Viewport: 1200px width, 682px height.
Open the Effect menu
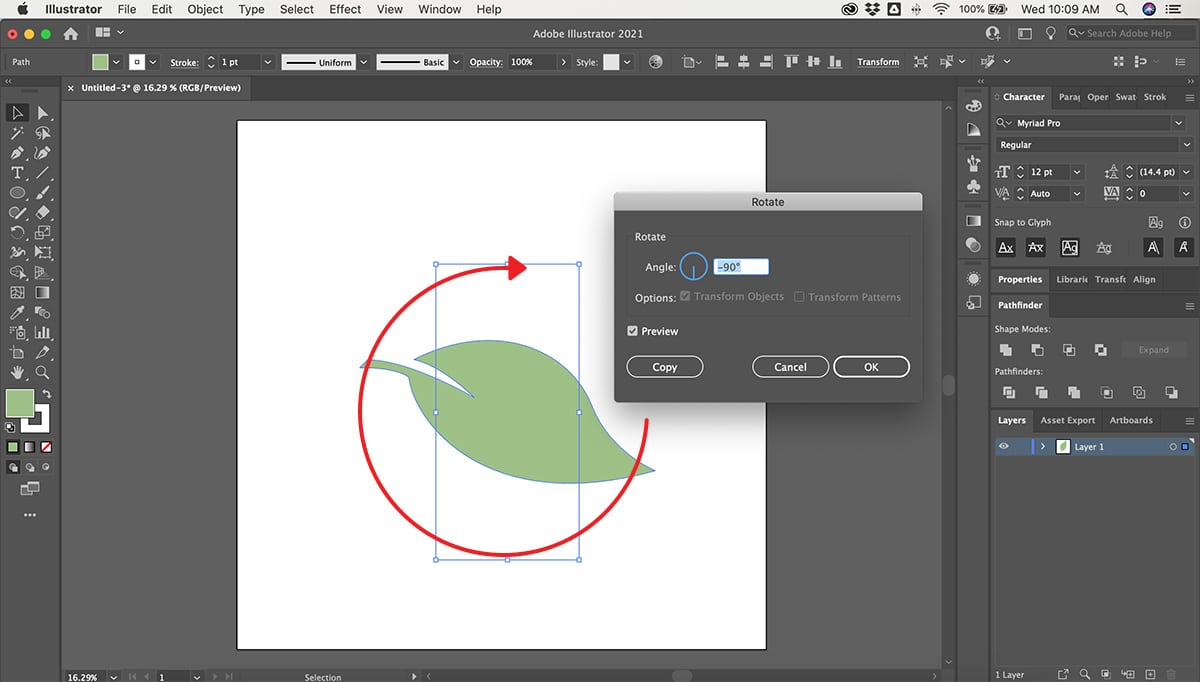(345, 9)
